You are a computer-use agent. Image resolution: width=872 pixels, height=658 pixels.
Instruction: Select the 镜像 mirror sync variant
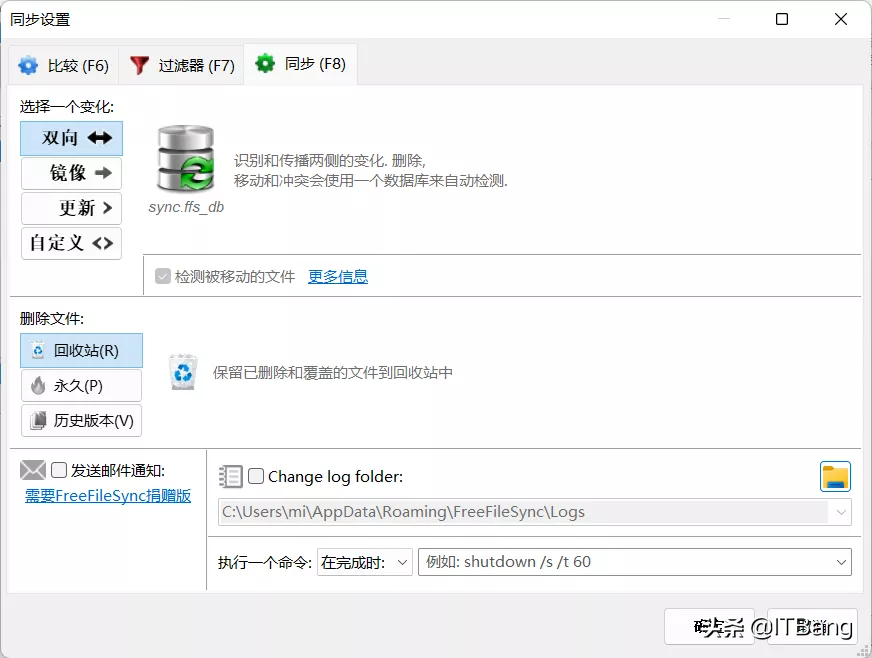(72, 173)
